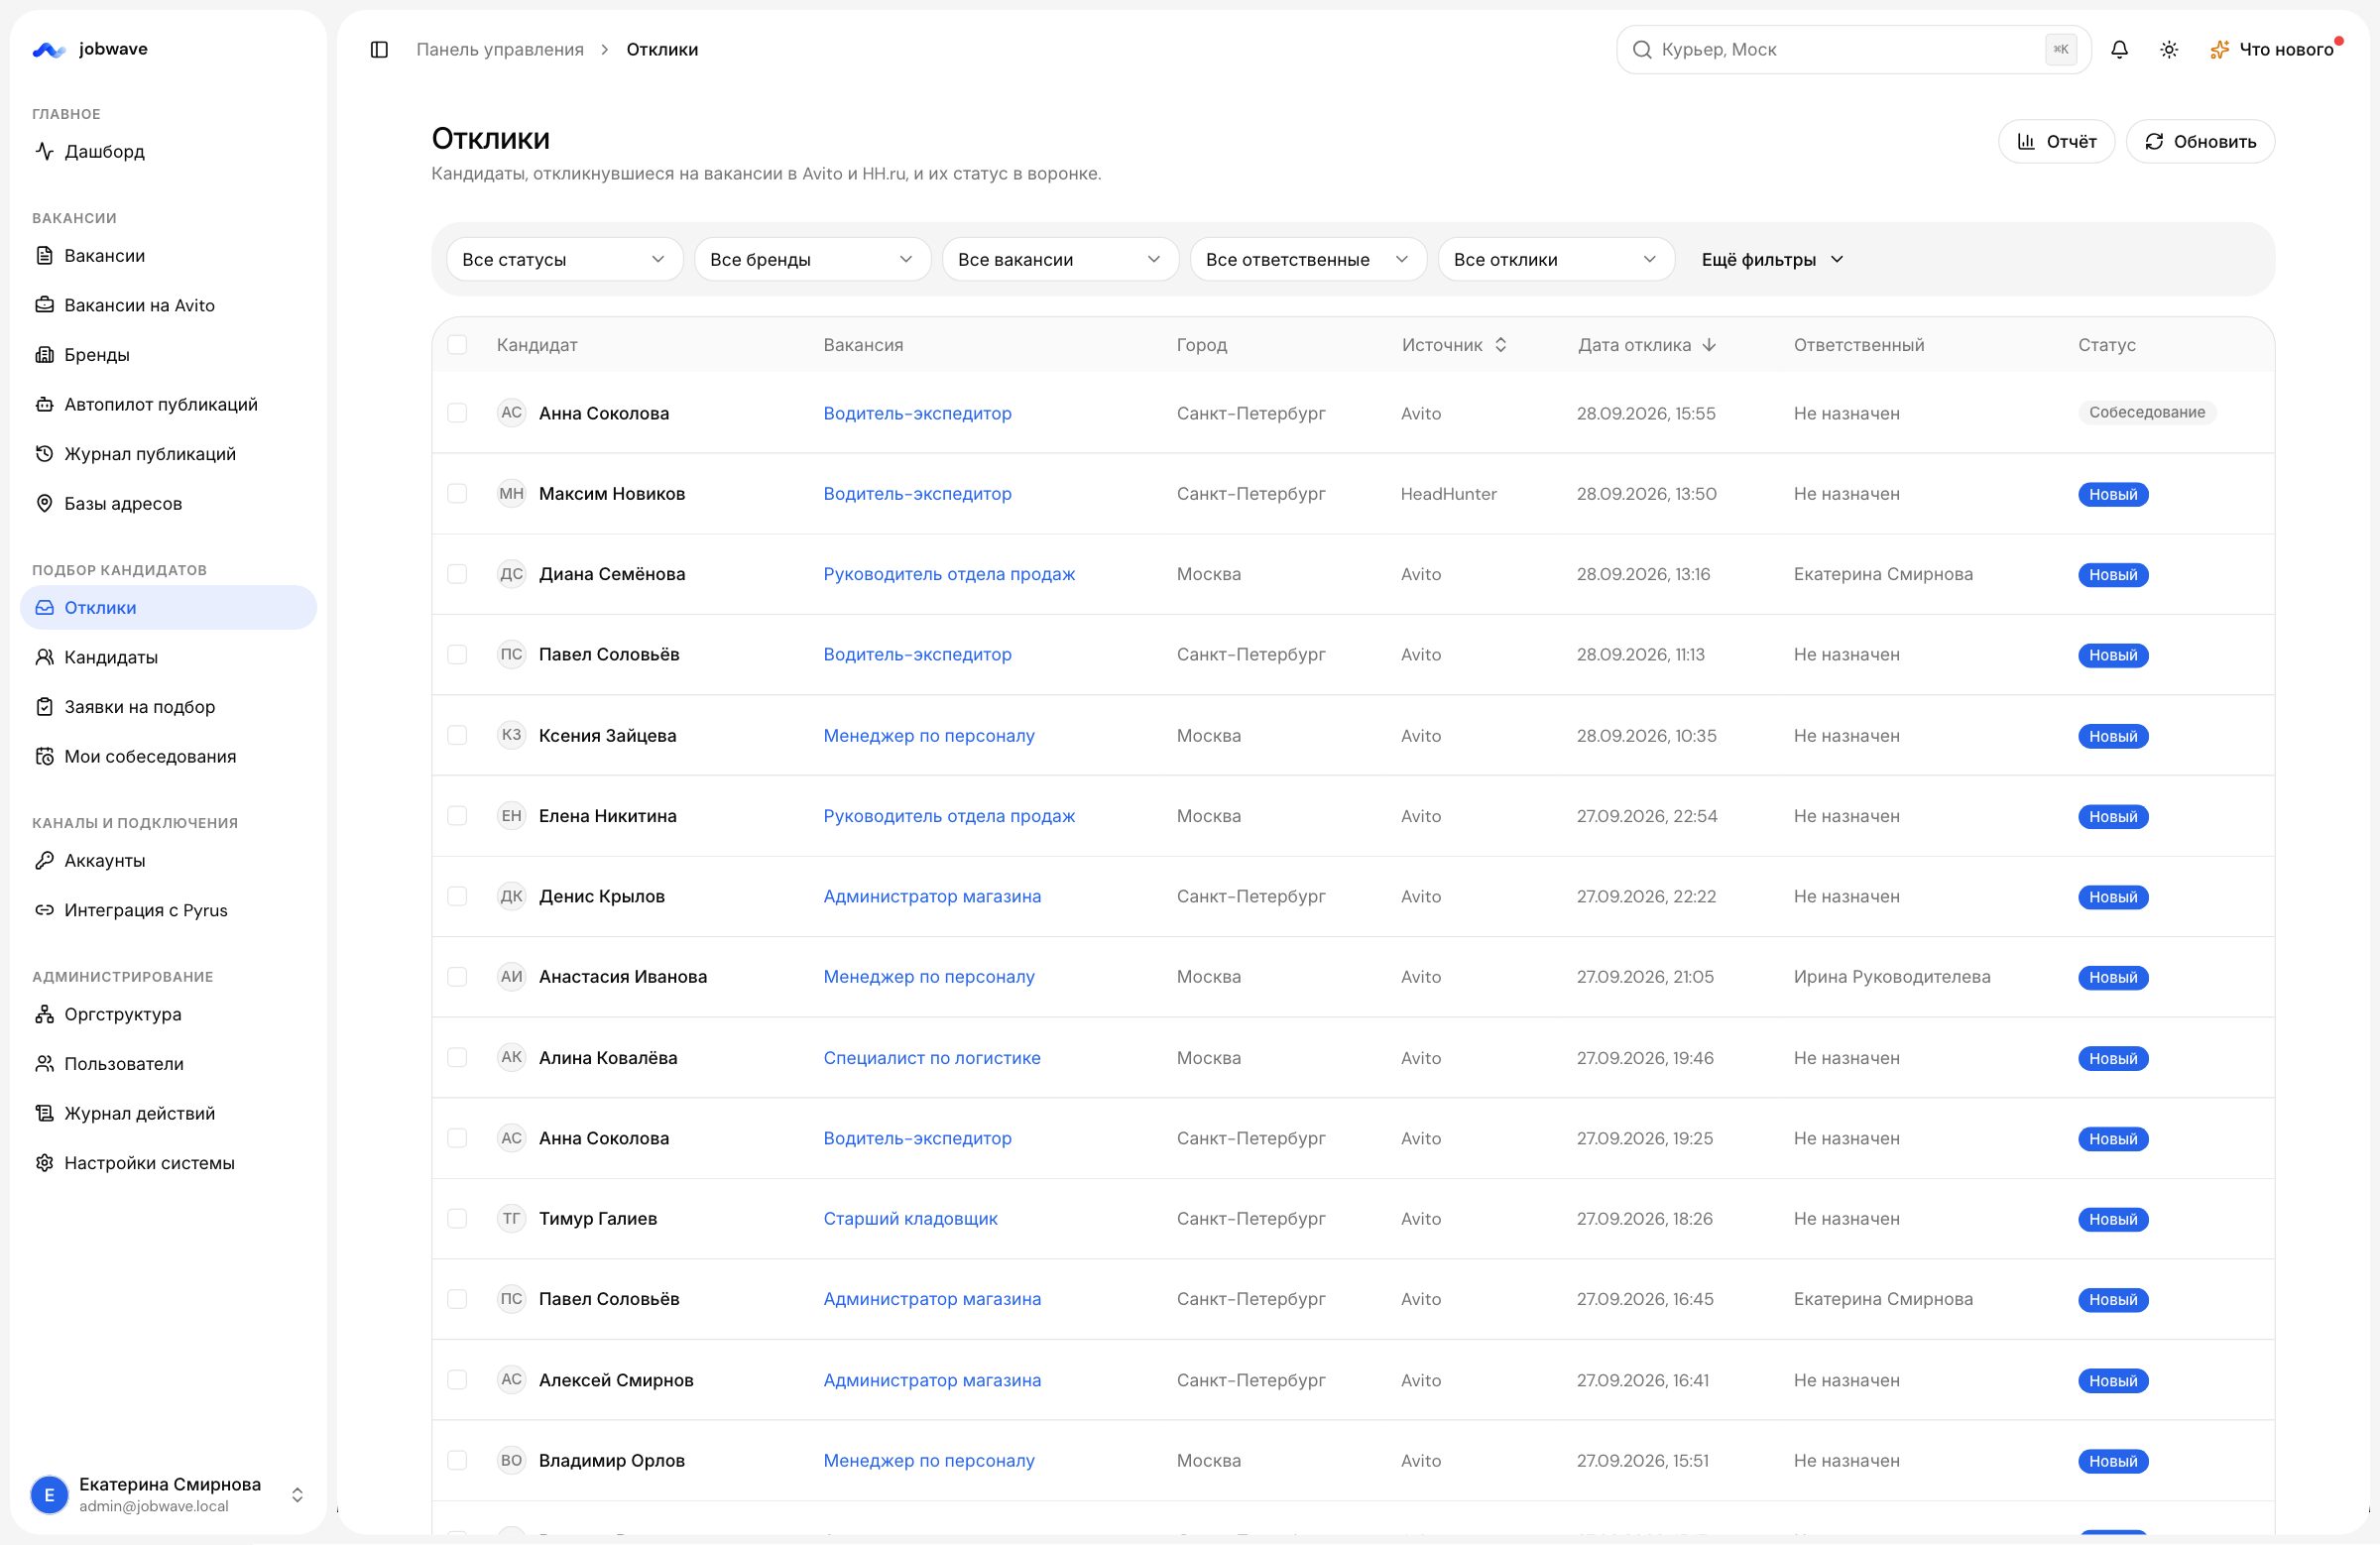Sort by Дата отклика column
The height and width of the screenshot is (1545, 2380).
pos(1646,344)
